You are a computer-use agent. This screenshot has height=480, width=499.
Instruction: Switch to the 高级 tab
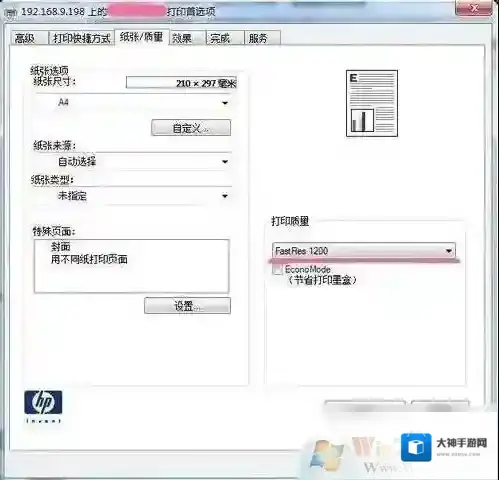(29, 38)
